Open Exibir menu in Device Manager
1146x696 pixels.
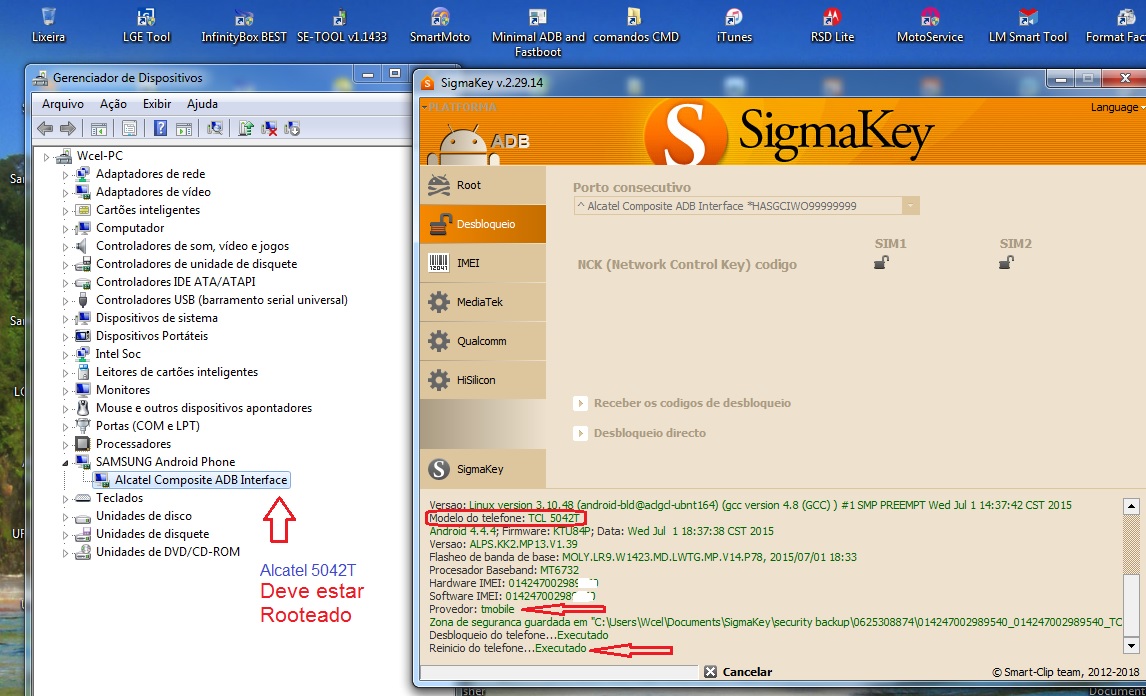[x=157, y=104]
